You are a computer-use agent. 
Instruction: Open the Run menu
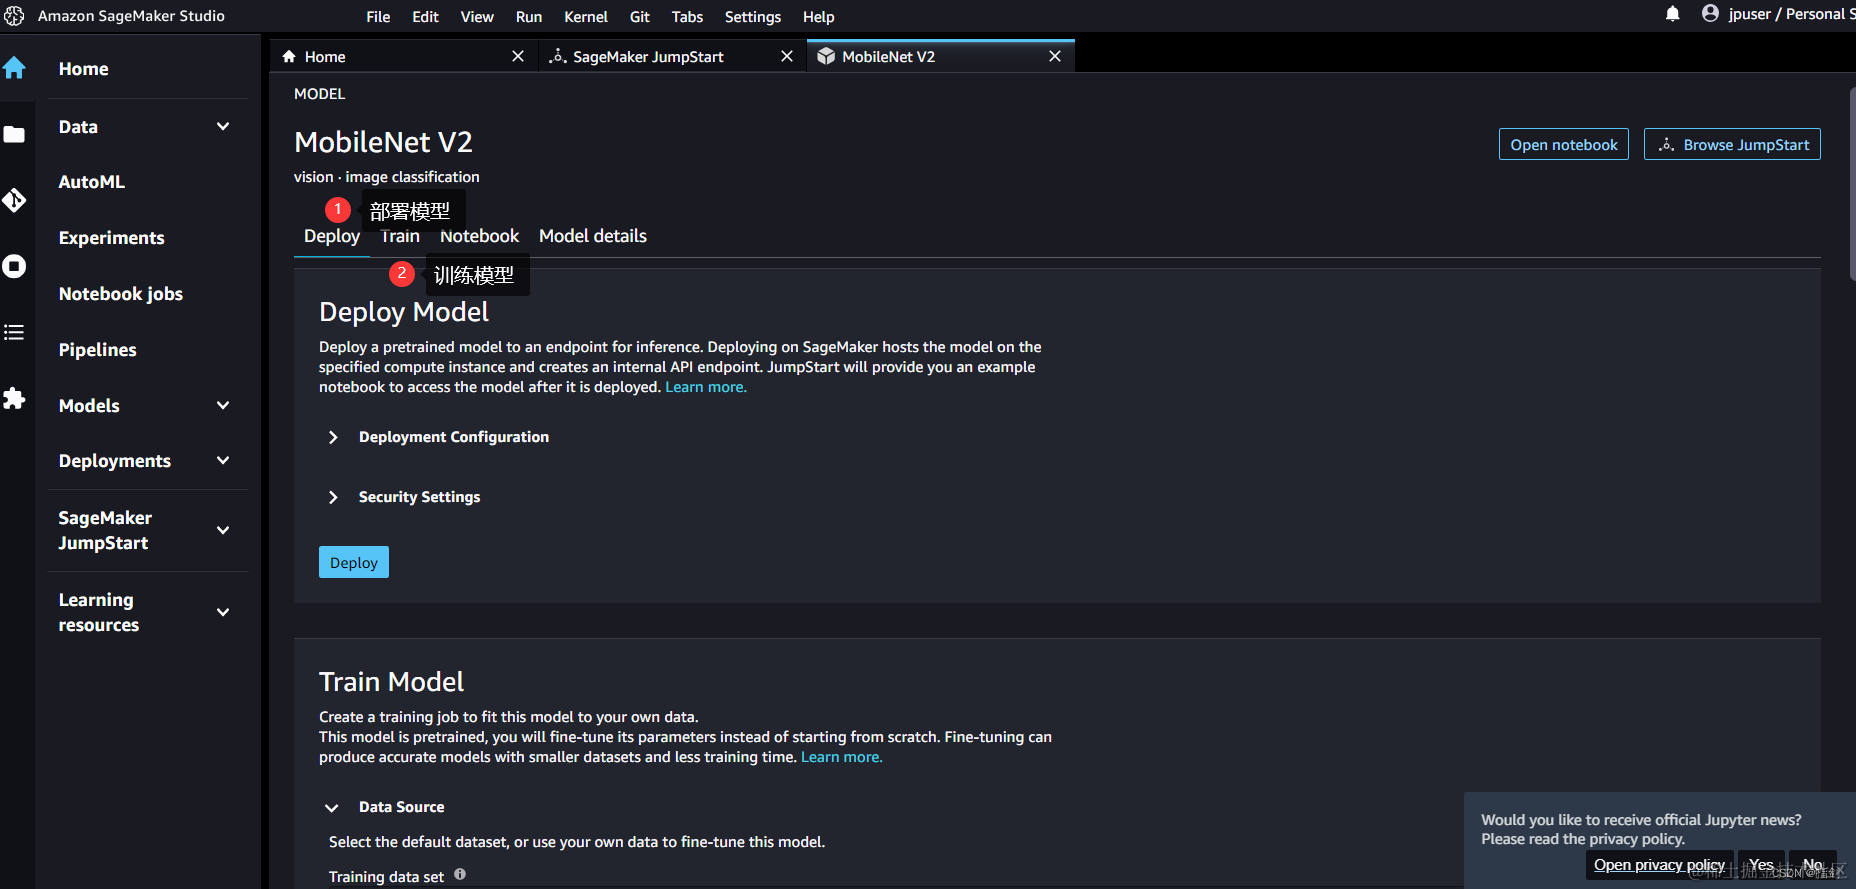[529, 17]
